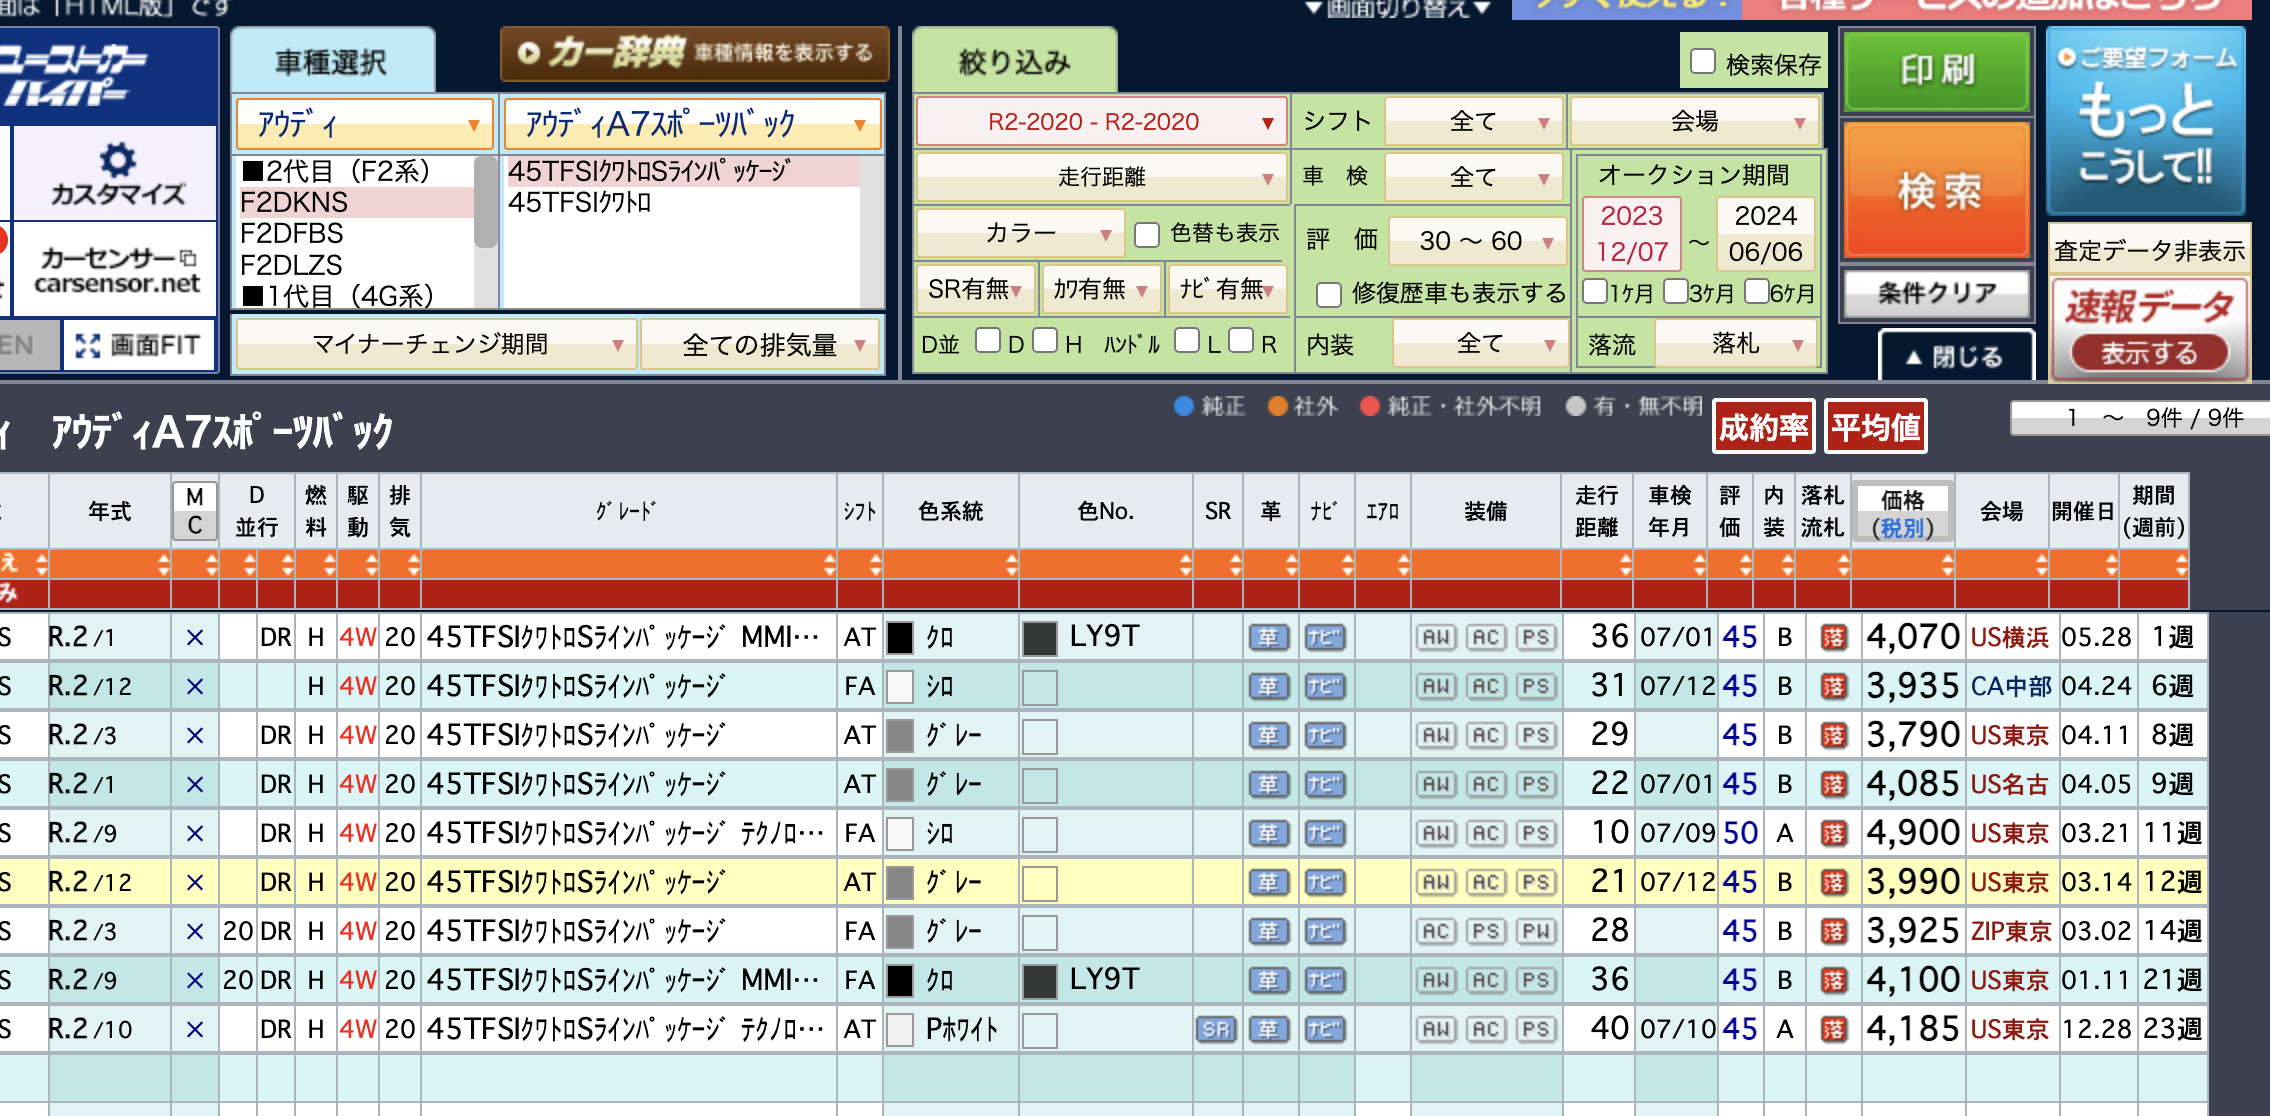Click the 成約率 button
Viewport: 2270px width, 1116px height.
1763,427
